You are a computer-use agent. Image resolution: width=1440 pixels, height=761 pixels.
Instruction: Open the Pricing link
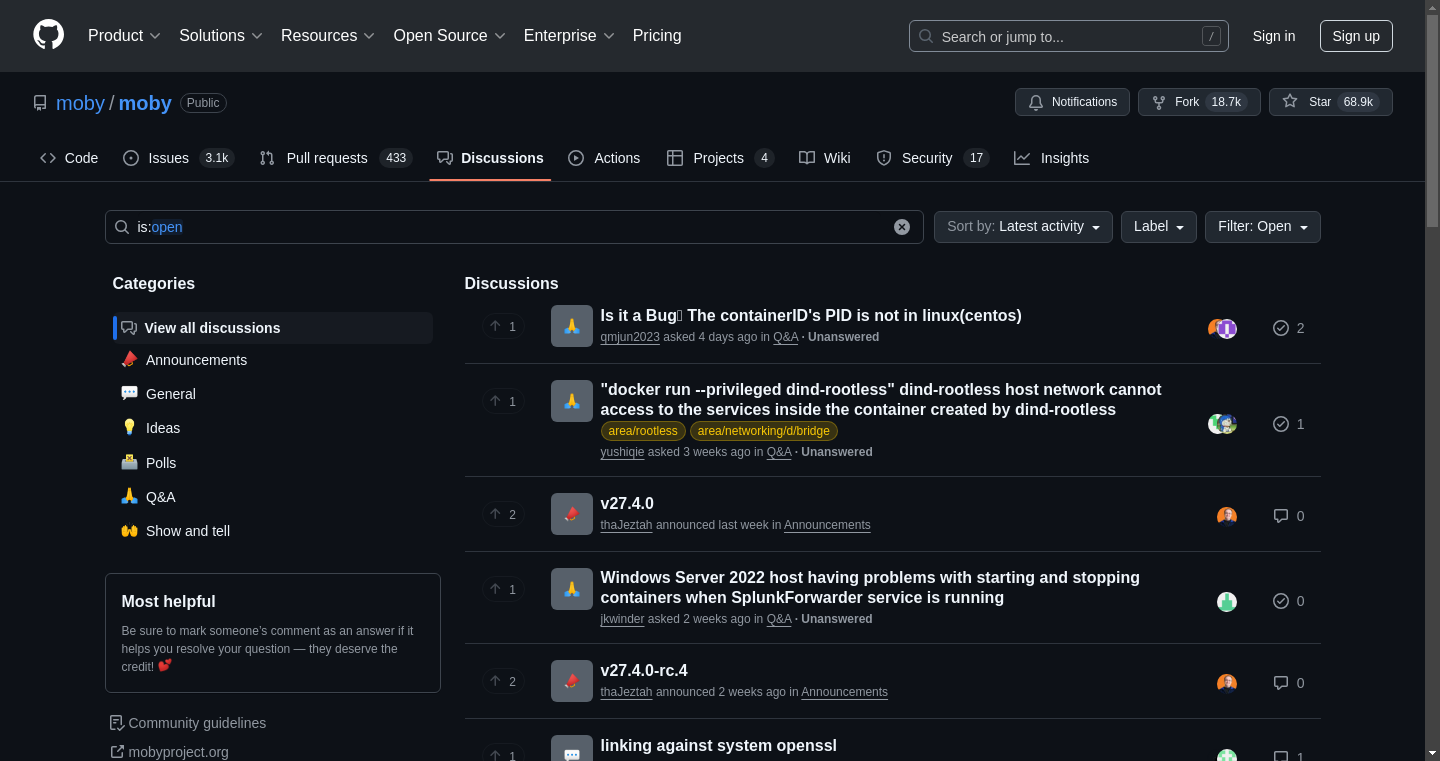point(657,36)
